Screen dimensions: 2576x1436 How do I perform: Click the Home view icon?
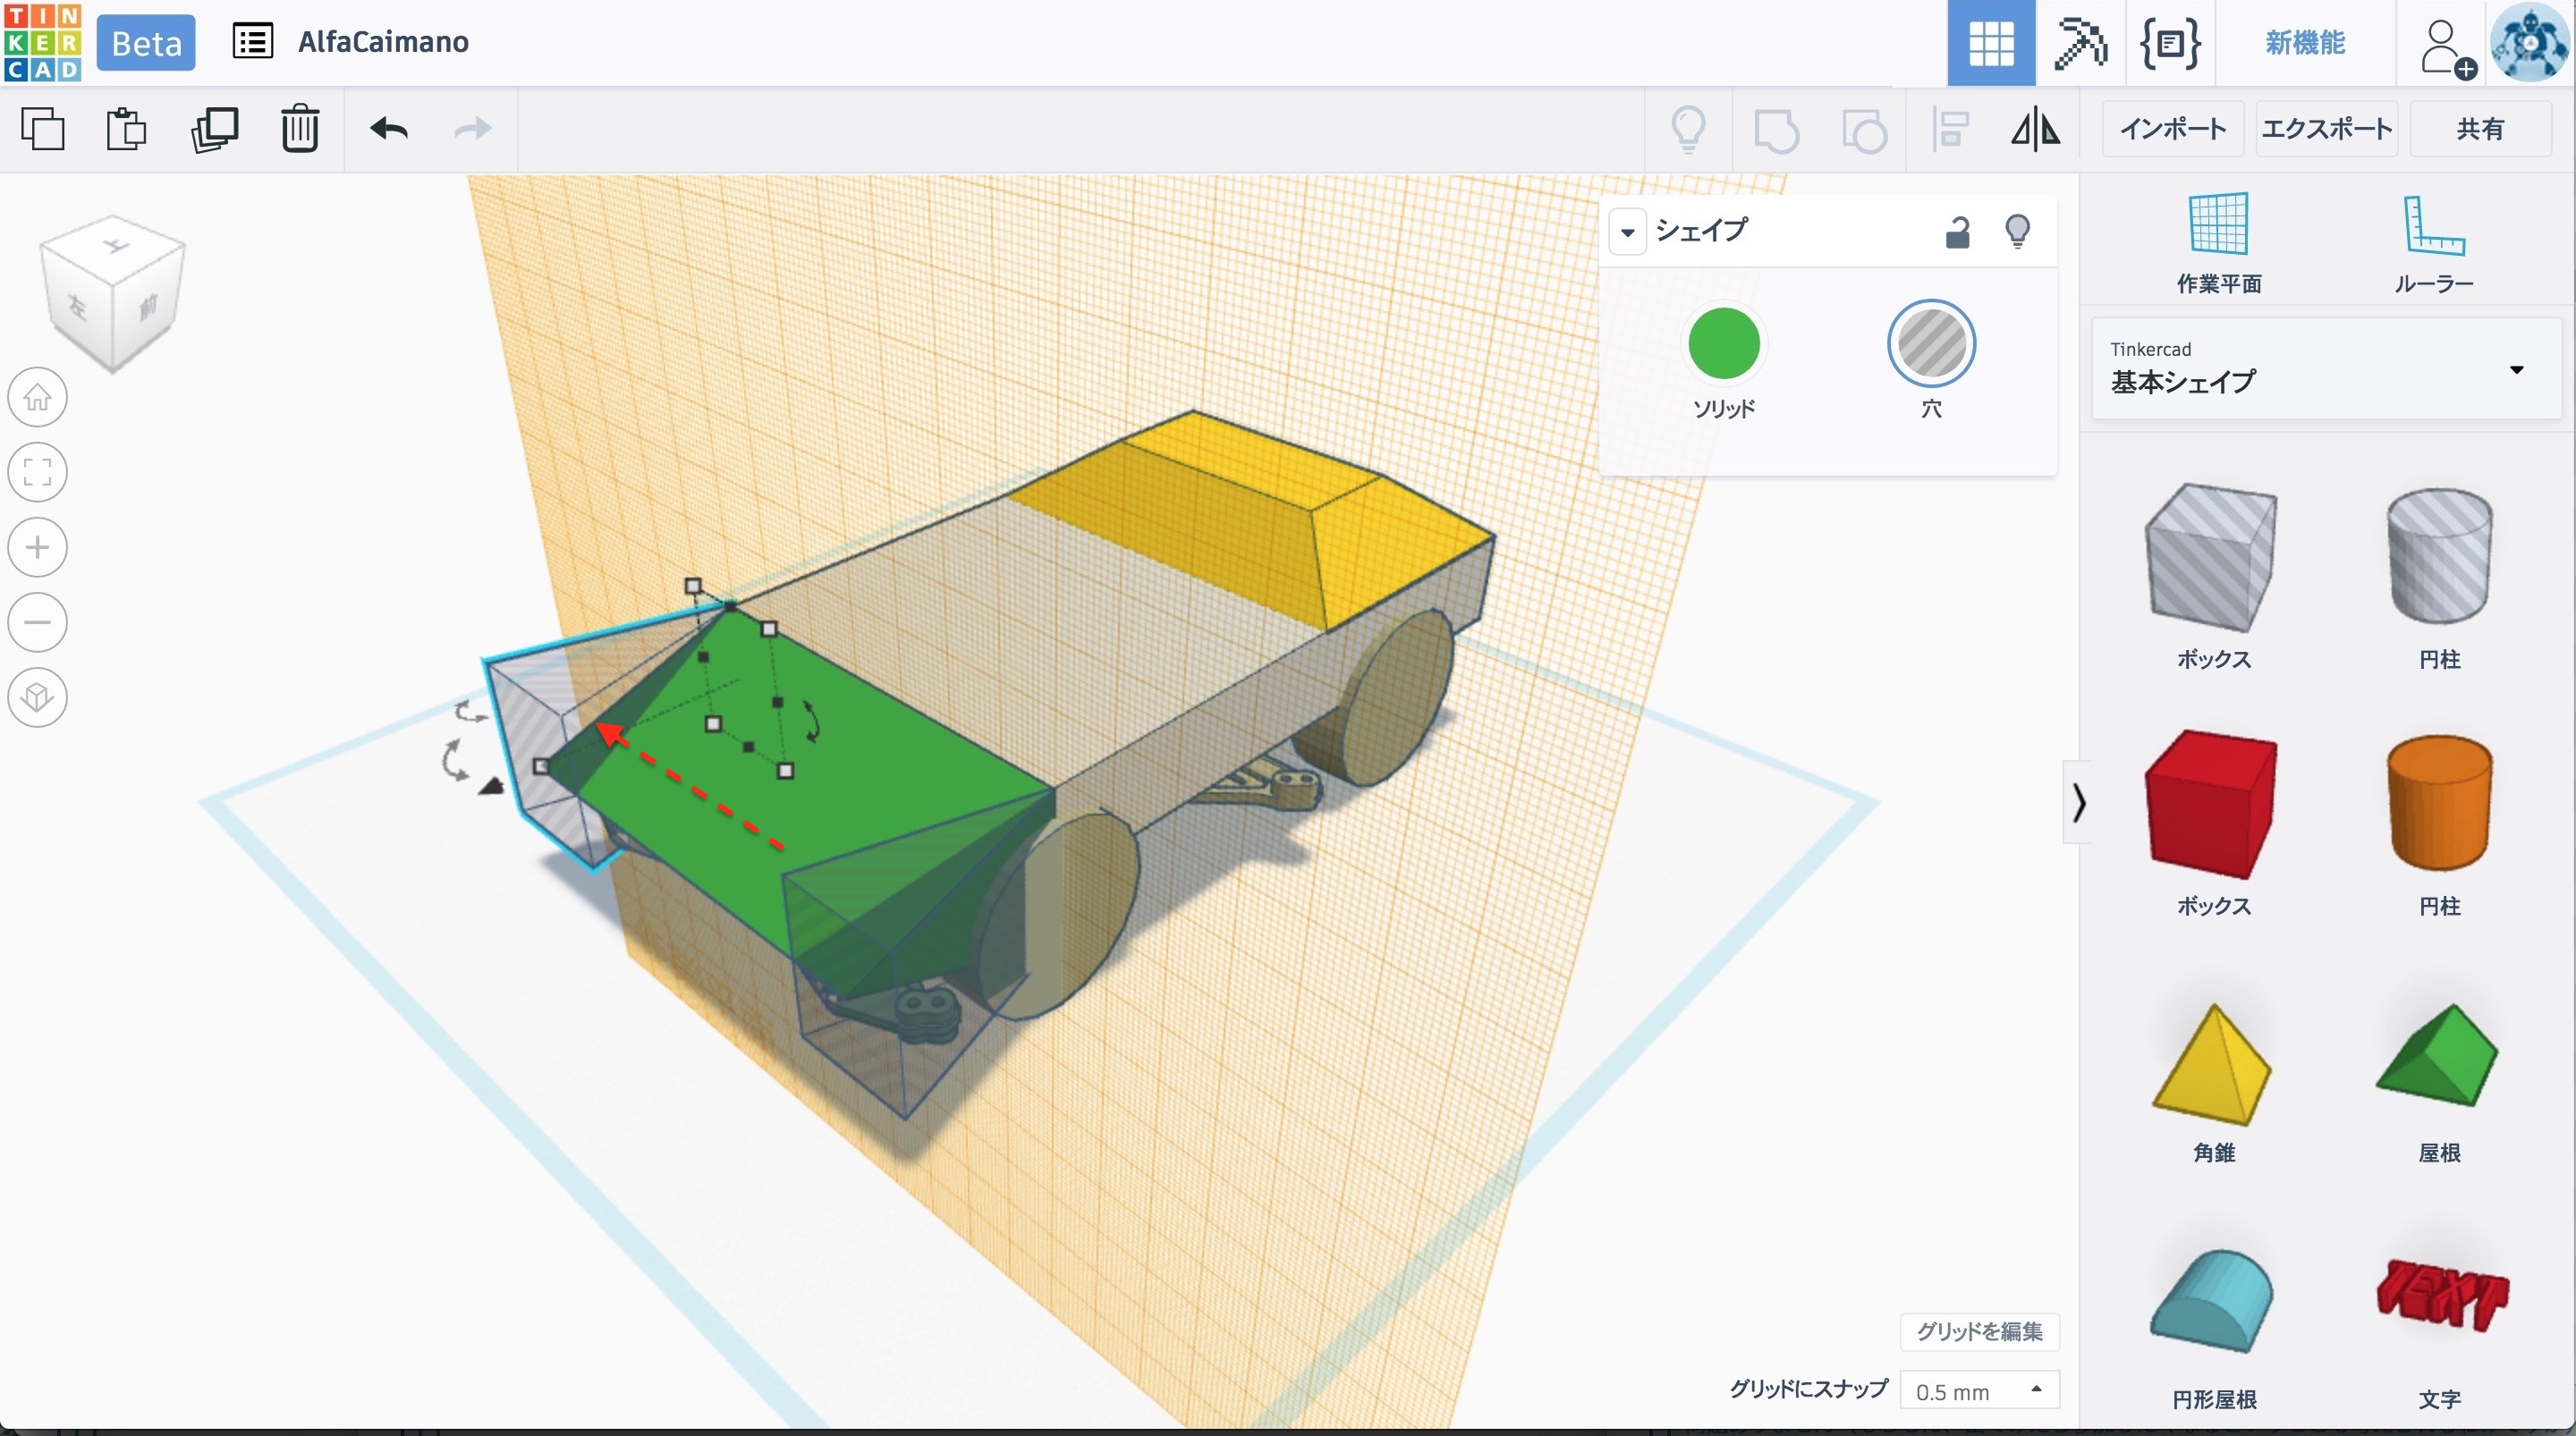click(38, 397)
